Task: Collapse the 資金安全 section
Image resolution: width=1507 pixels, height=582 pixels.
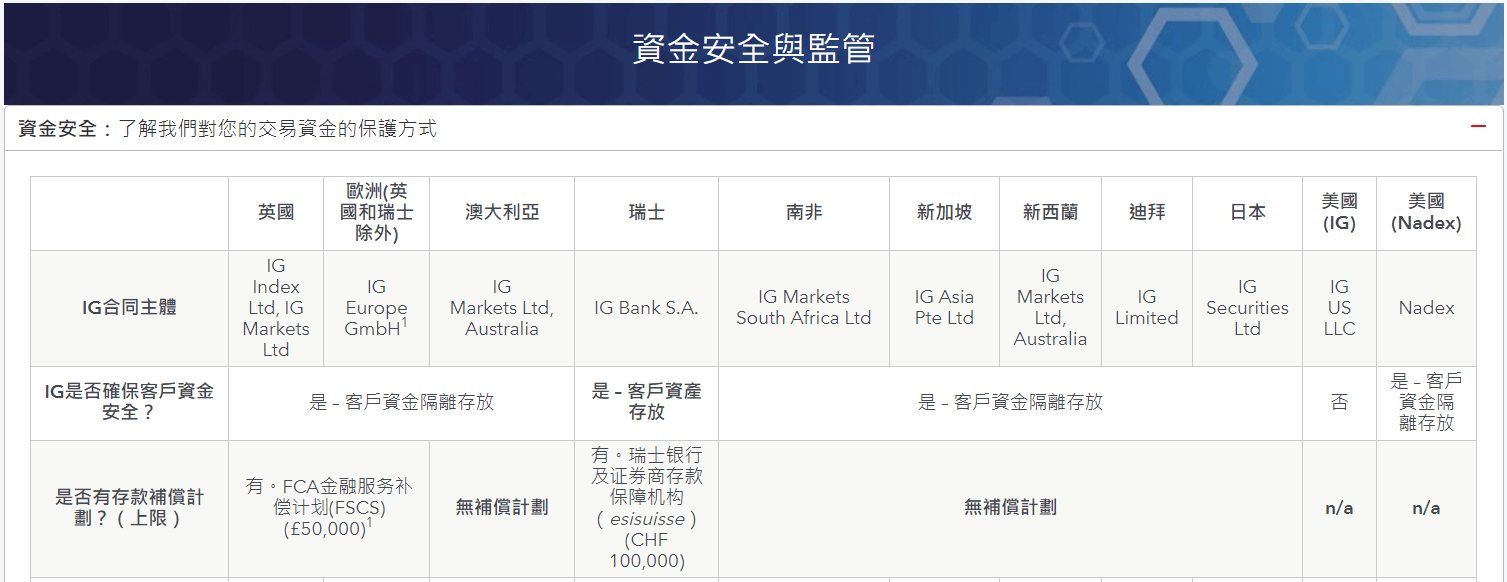Action: (1477, 127)
